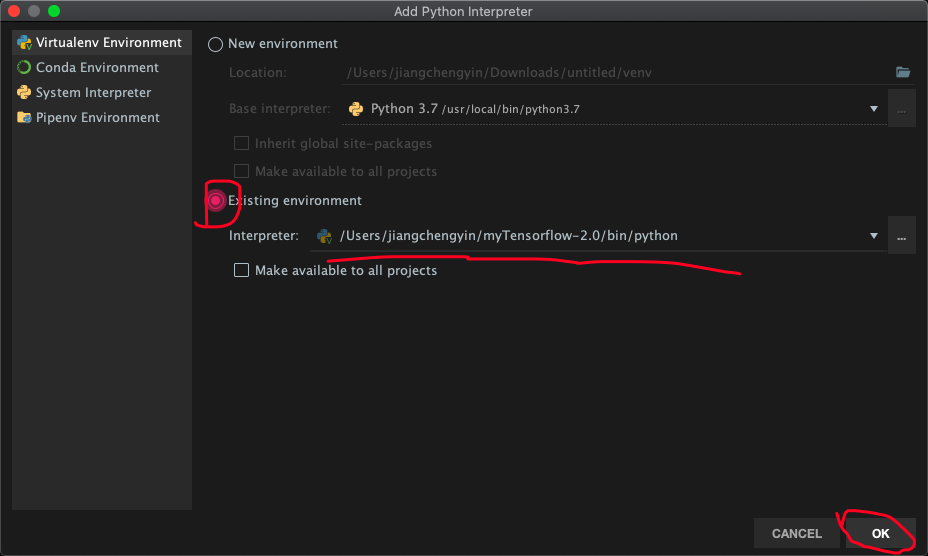Select the New environment radio button
Image resolution: width=928 pixels, height=556 pixels.
[x=215, y=44]
